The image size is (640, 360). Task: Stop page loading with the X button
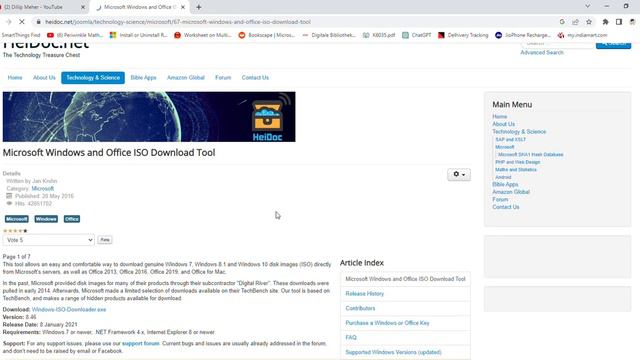click(22, 22)
